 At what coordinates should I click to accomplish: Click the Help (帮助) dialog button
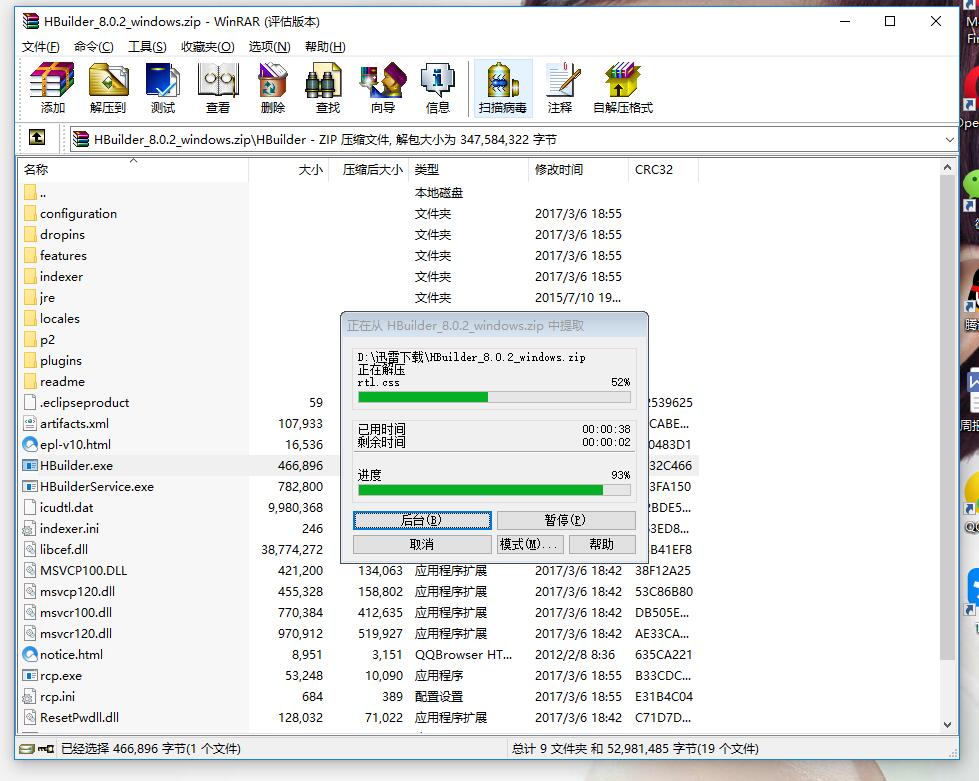click(602, 544)
